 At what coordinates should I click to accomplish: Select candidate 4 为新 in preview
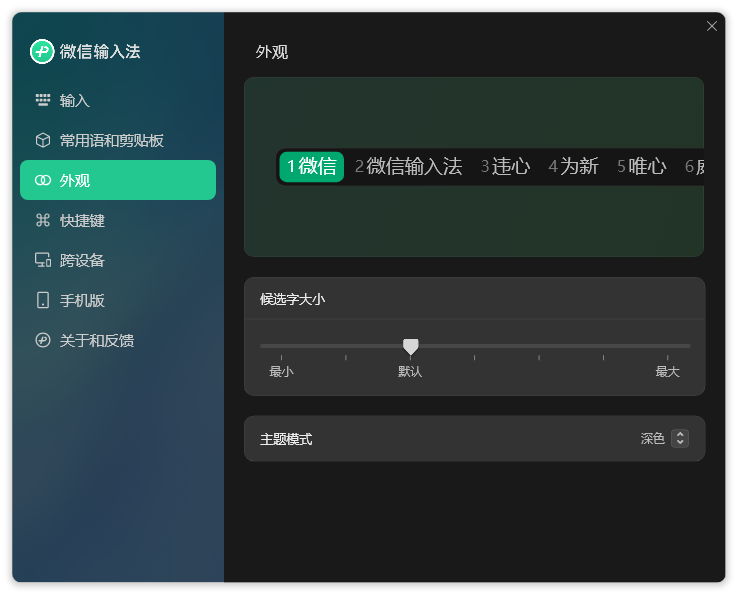click(x=573, y=167)
